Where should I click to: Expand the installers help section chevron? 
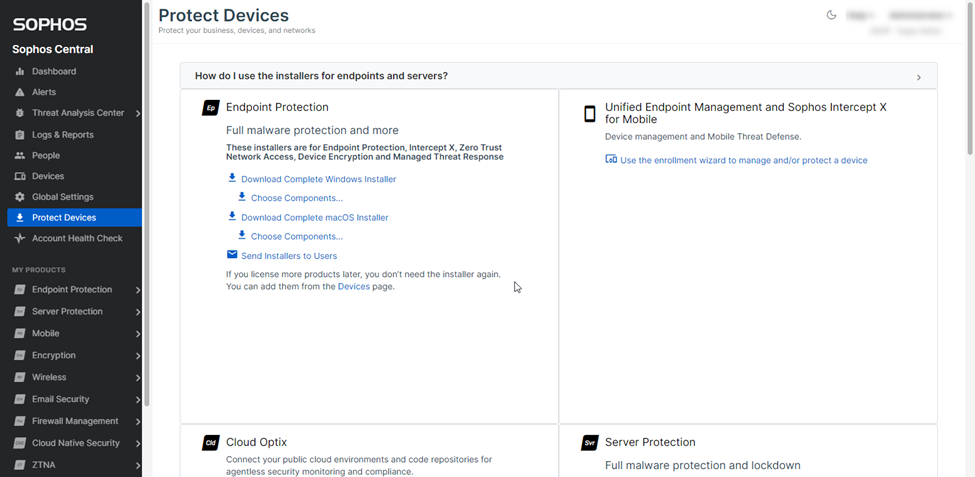918,78
